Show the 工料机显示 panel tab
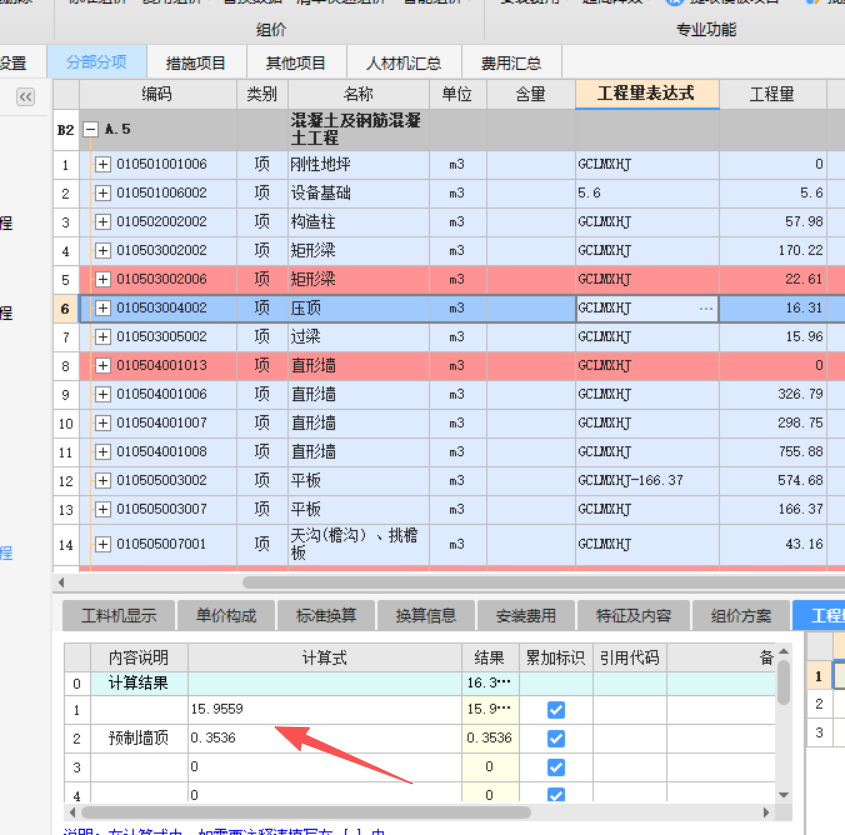This screenshot has width=845, height=835. pos(119,616)
